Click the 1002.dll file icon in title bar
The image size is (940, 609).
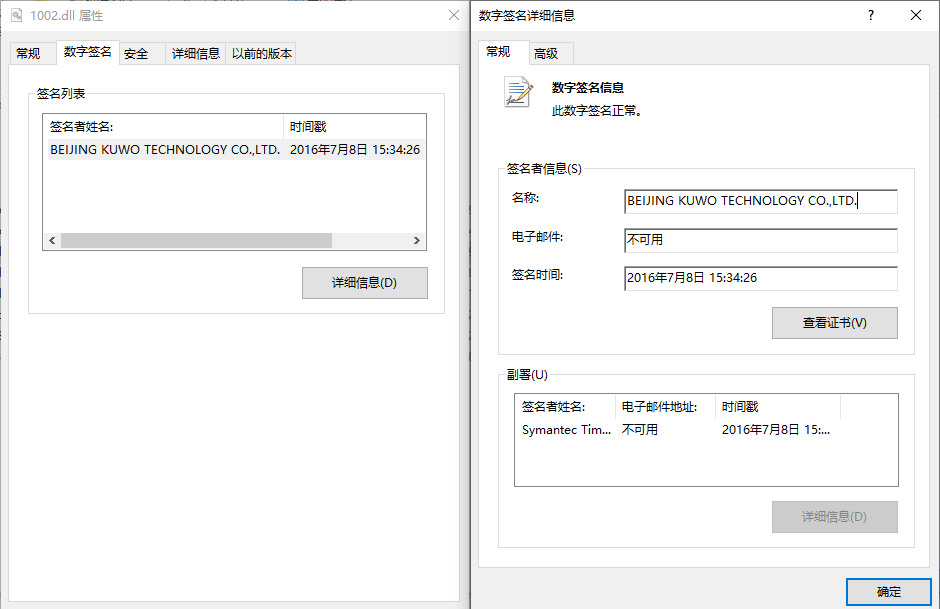[16, 15]
